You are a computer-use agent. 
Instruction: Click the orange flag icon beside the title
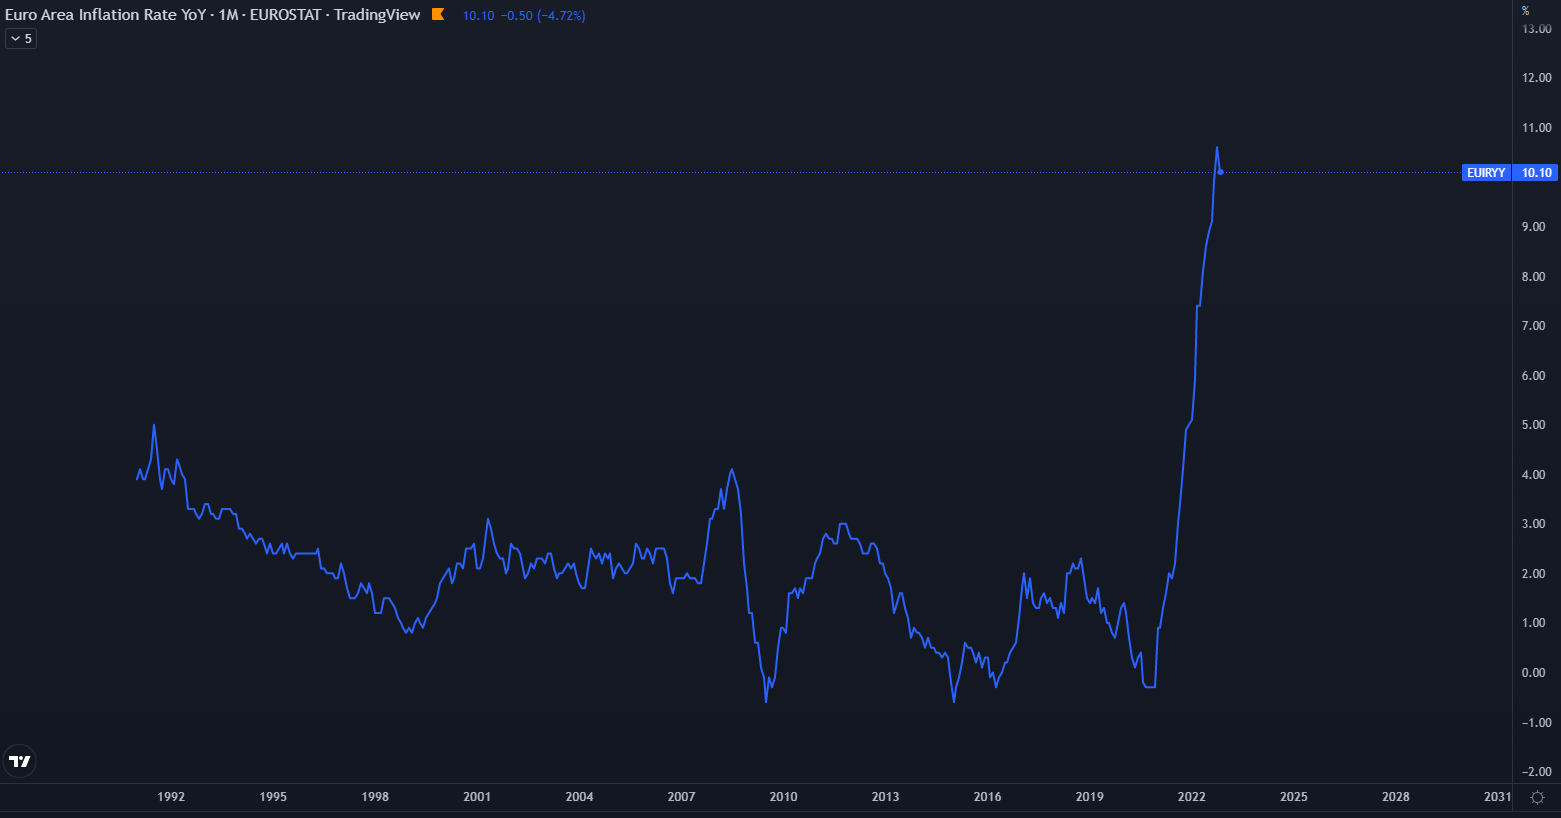click(438, 14)
